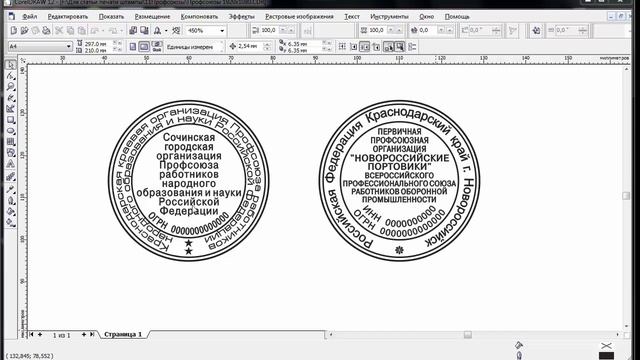The image size is (640, 360).
Task: Click the nudge offset 2,54 field
Action: [x=250, y=47]
